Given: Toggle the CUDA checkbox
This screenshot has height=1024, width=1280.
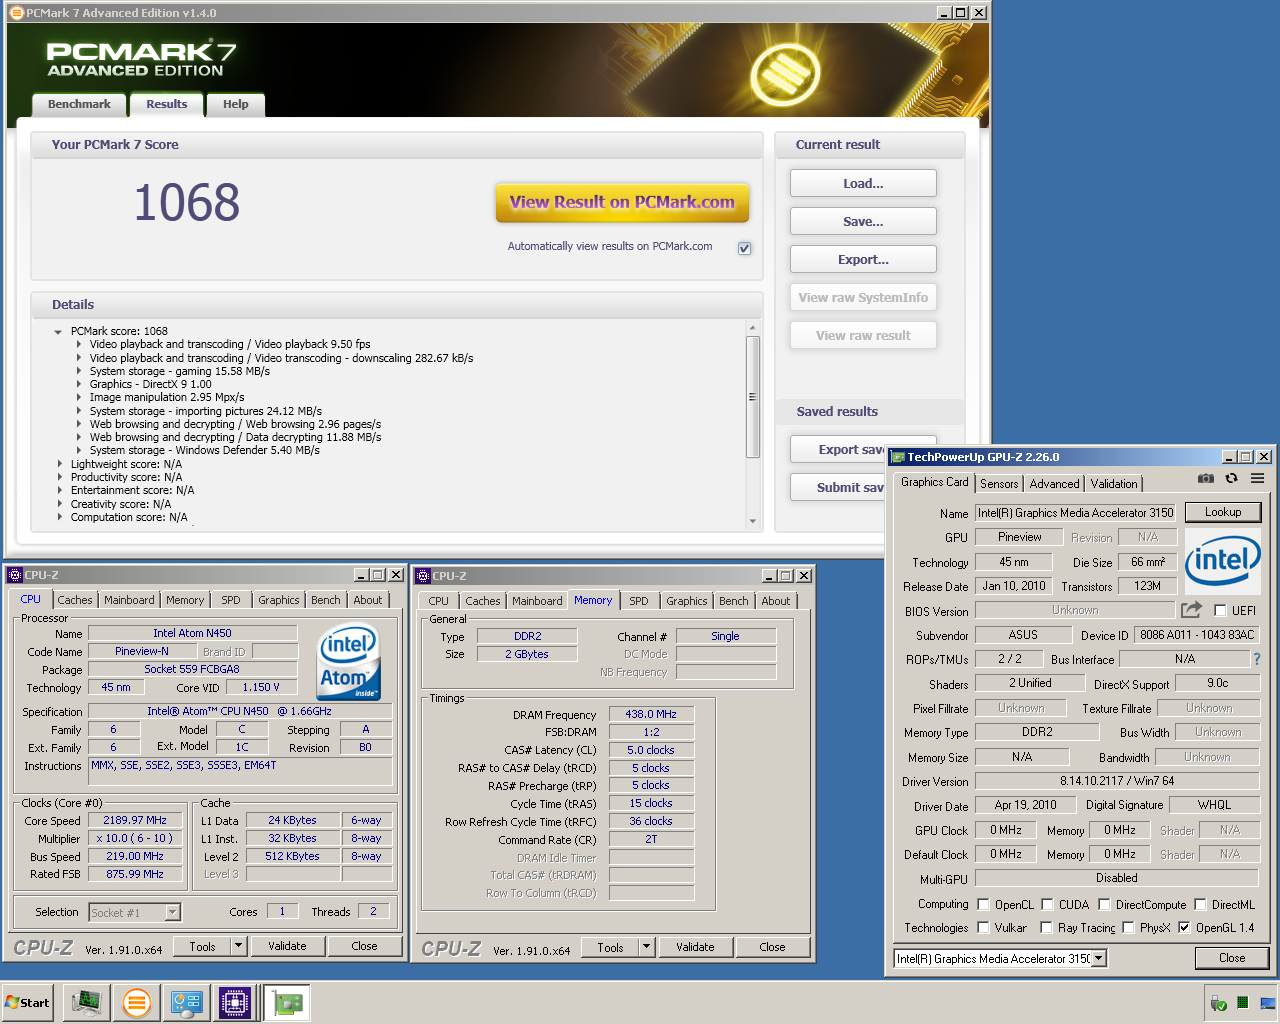Looking at the screenshot, I should pyautogui.click(x=1047, y=904).
